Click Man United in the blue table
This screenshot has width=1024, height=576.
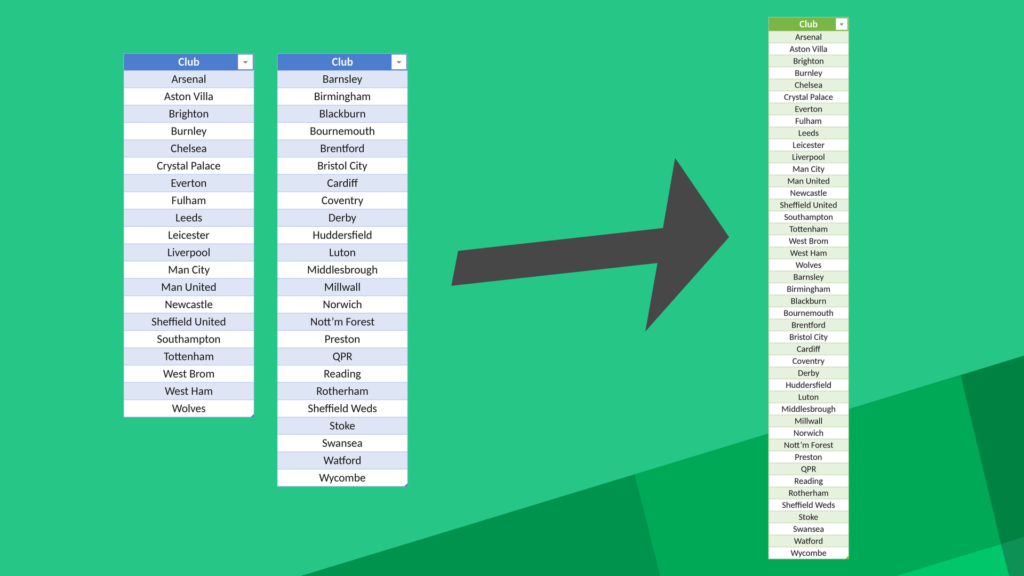point(189,287)
